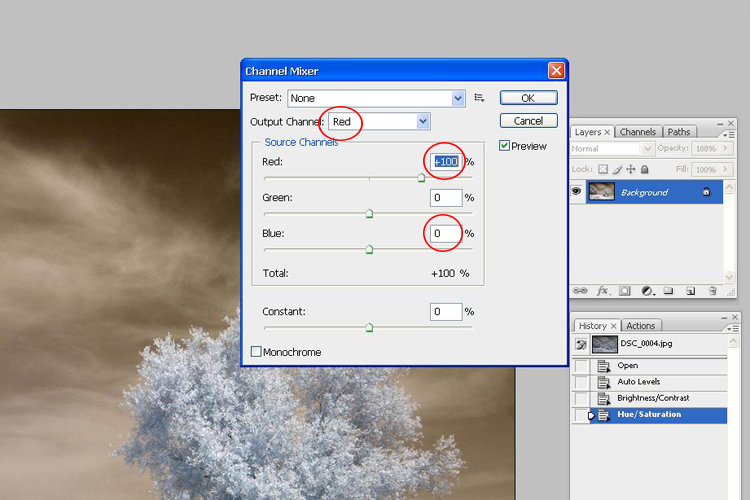Switch to the Channels tab
Viewport: 750px width, 500px height.
click(x=637, y=132)
